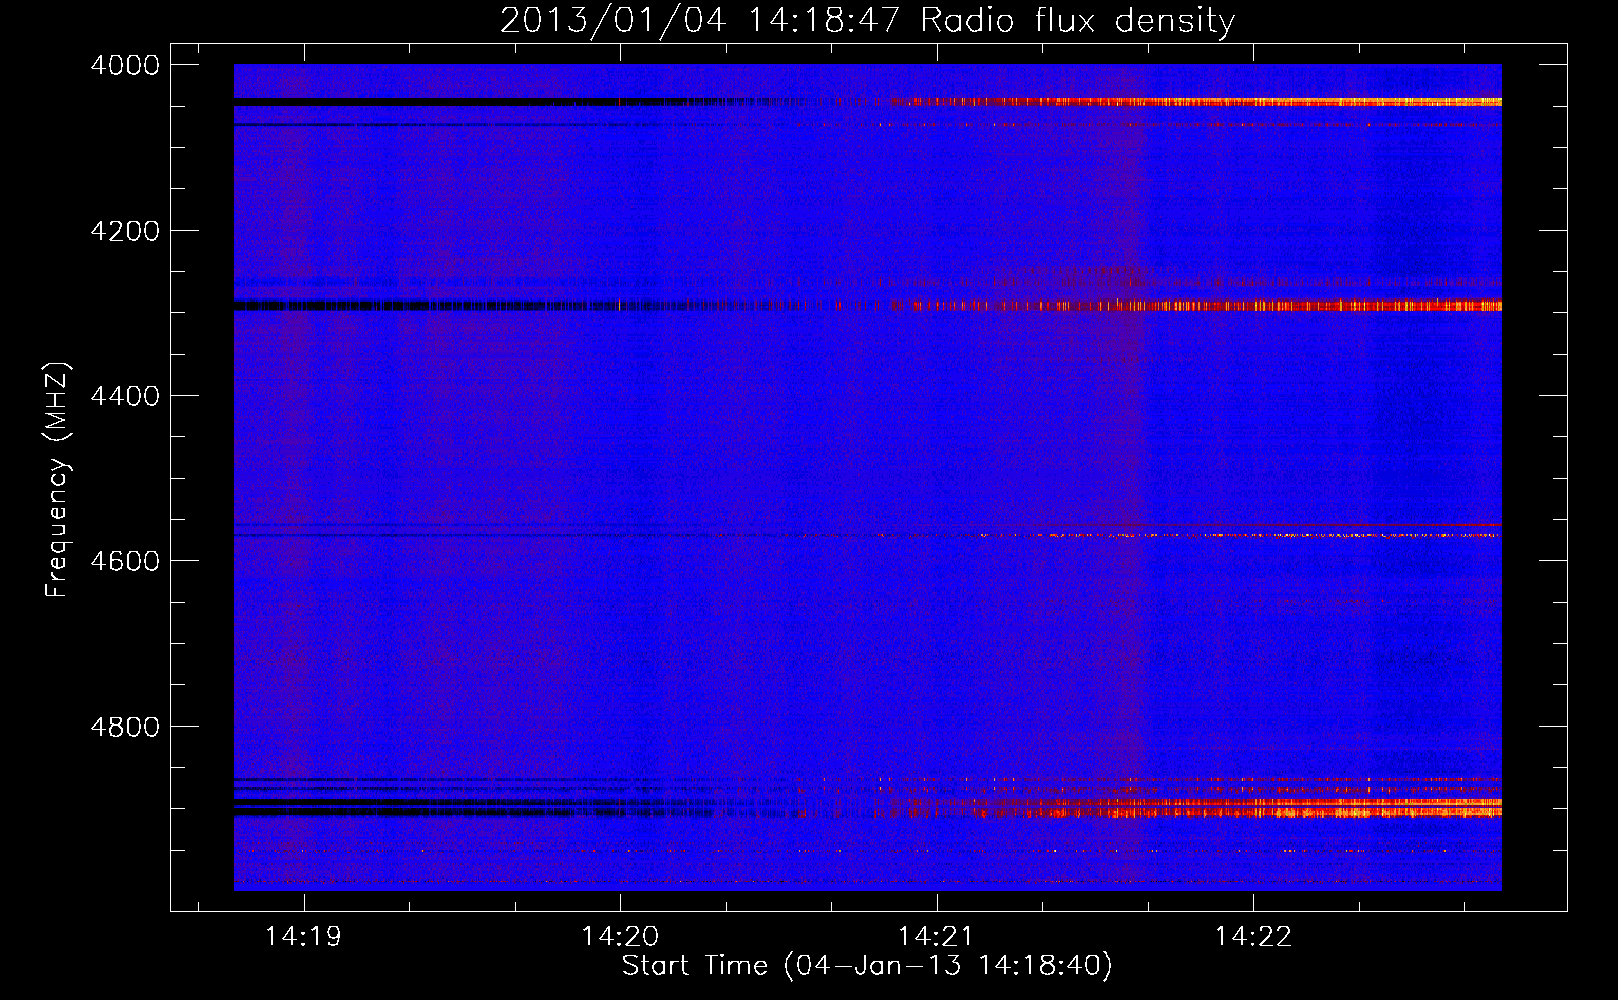This screenshot has height=1000, width=1618.
Task: Click the 4200 frequency tick label
Action: pyautogui.click(x=125, y=231)
